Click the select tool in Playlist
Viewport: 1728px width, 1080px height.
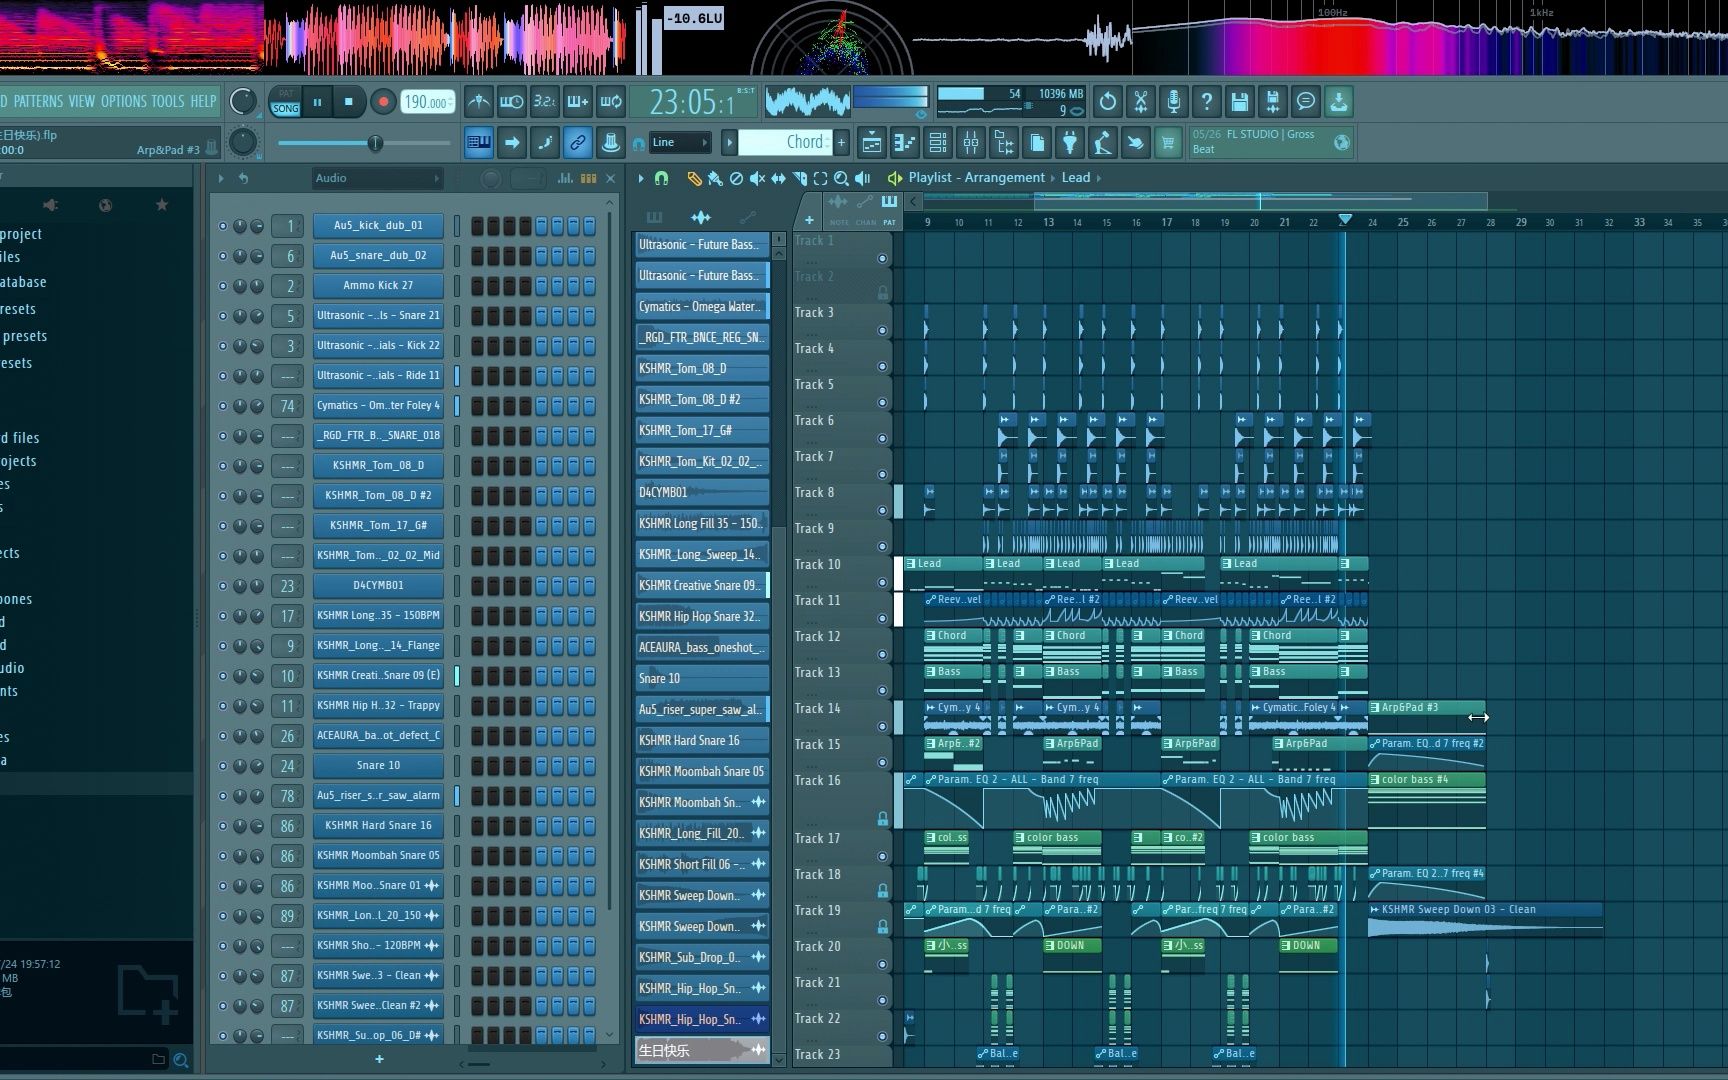(820, 178)
